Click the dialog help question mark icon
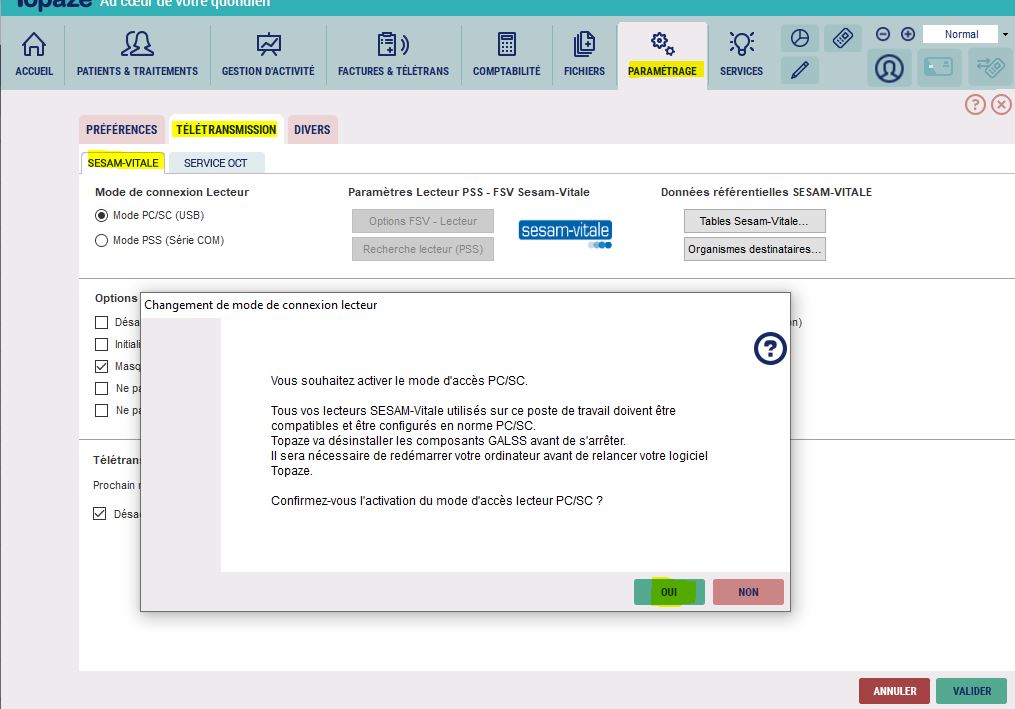This screenshot has width=1015, height=709. (x=770, y=348)
